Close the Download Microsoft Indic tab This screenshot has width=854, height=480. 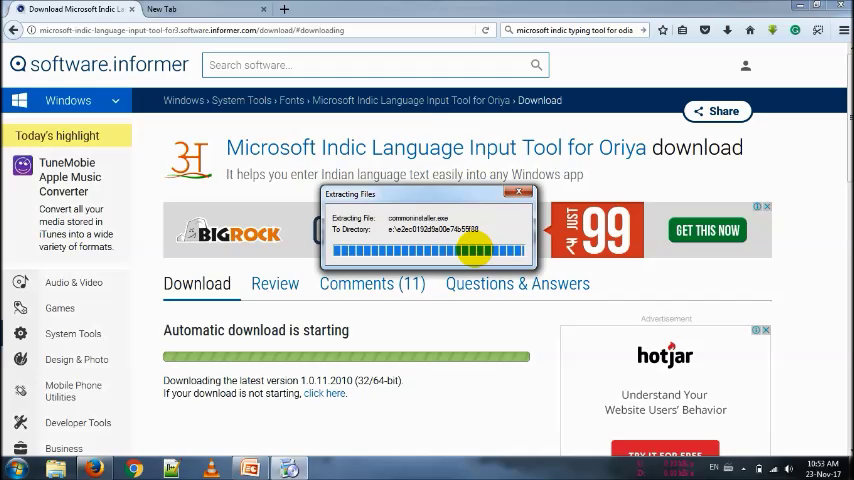(x=132, y=9)
